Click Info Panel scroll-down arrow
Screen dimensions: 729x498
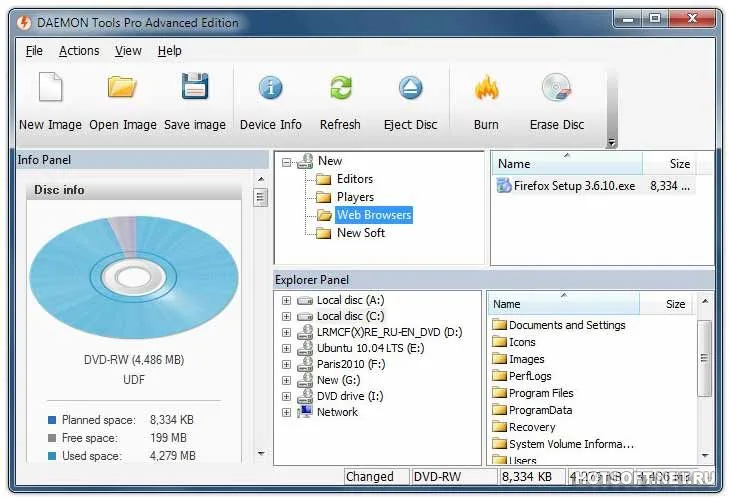(261, 453)
